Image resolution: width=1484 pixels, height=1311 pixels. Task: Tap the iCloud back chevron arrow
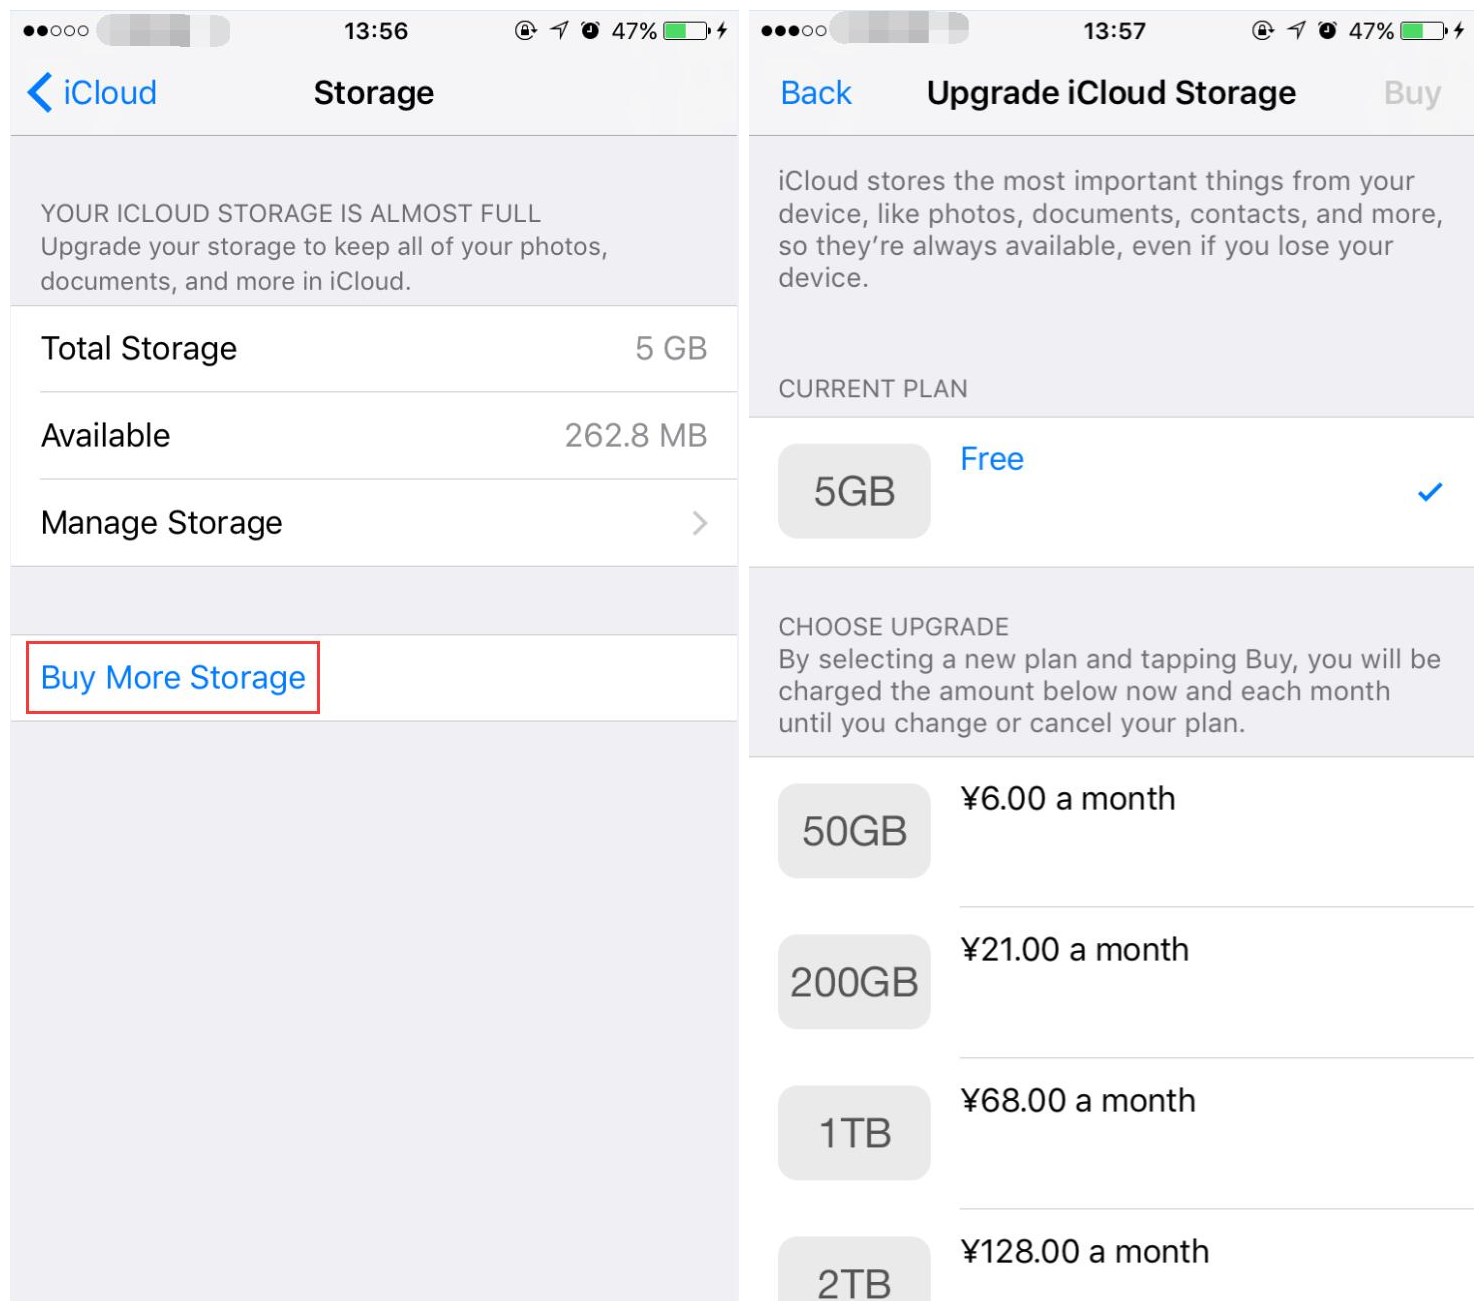[40, 93]
